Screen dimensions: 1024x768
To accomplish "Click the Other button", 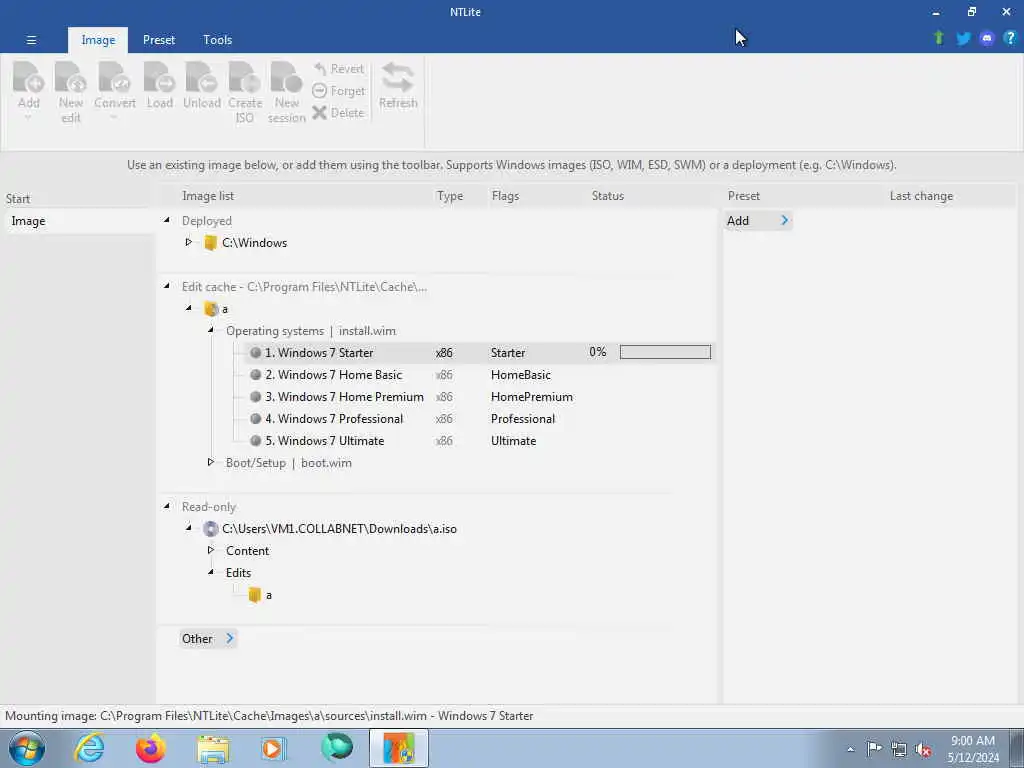I will (208, 639).
